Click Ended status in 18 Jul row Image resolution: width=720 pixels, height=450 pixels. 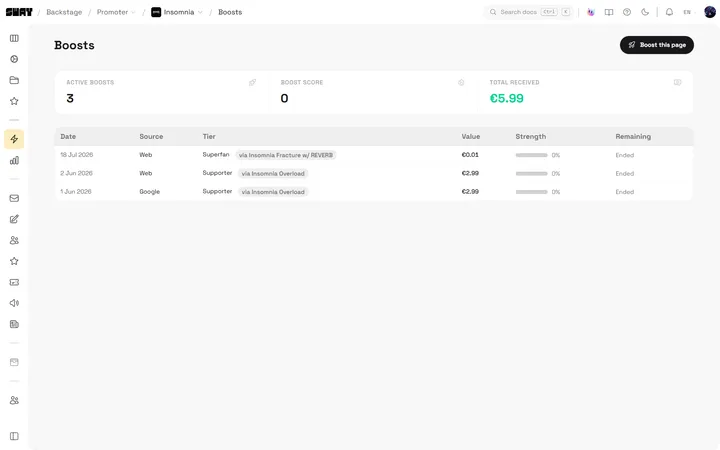click(624, 155)
